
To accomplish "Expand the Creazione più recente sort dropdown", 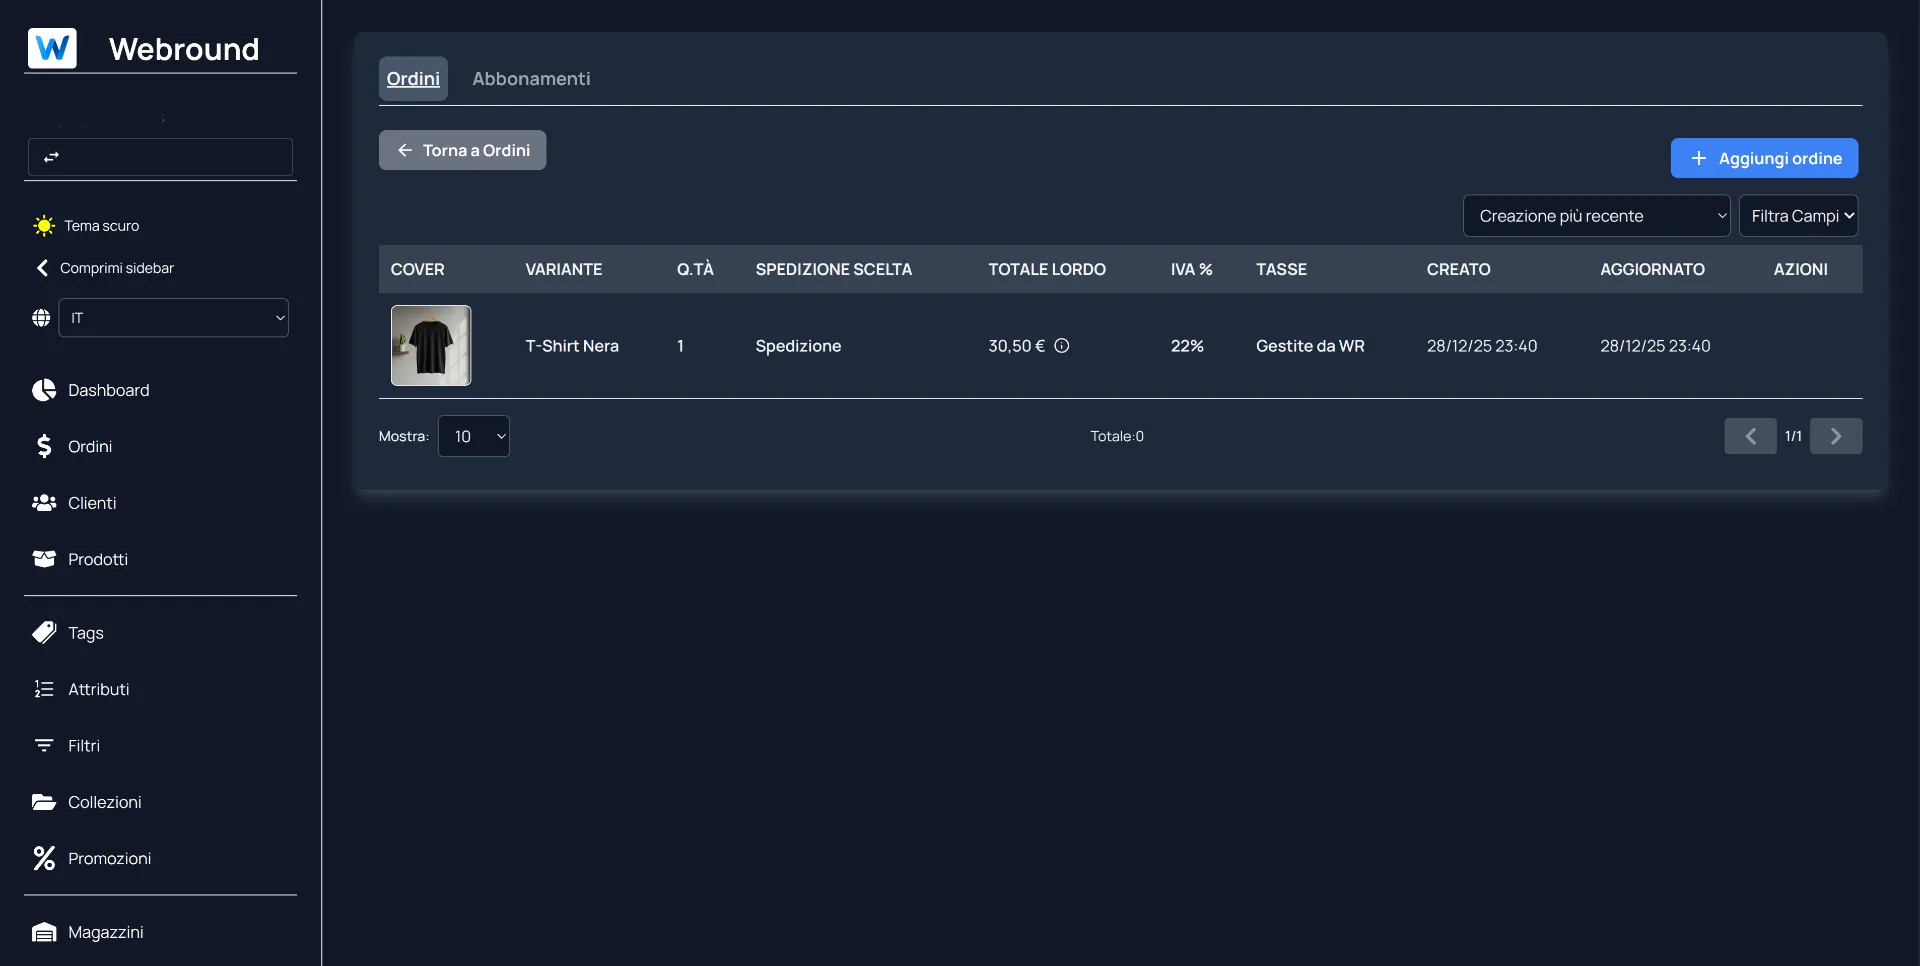I will (1596, 216).
